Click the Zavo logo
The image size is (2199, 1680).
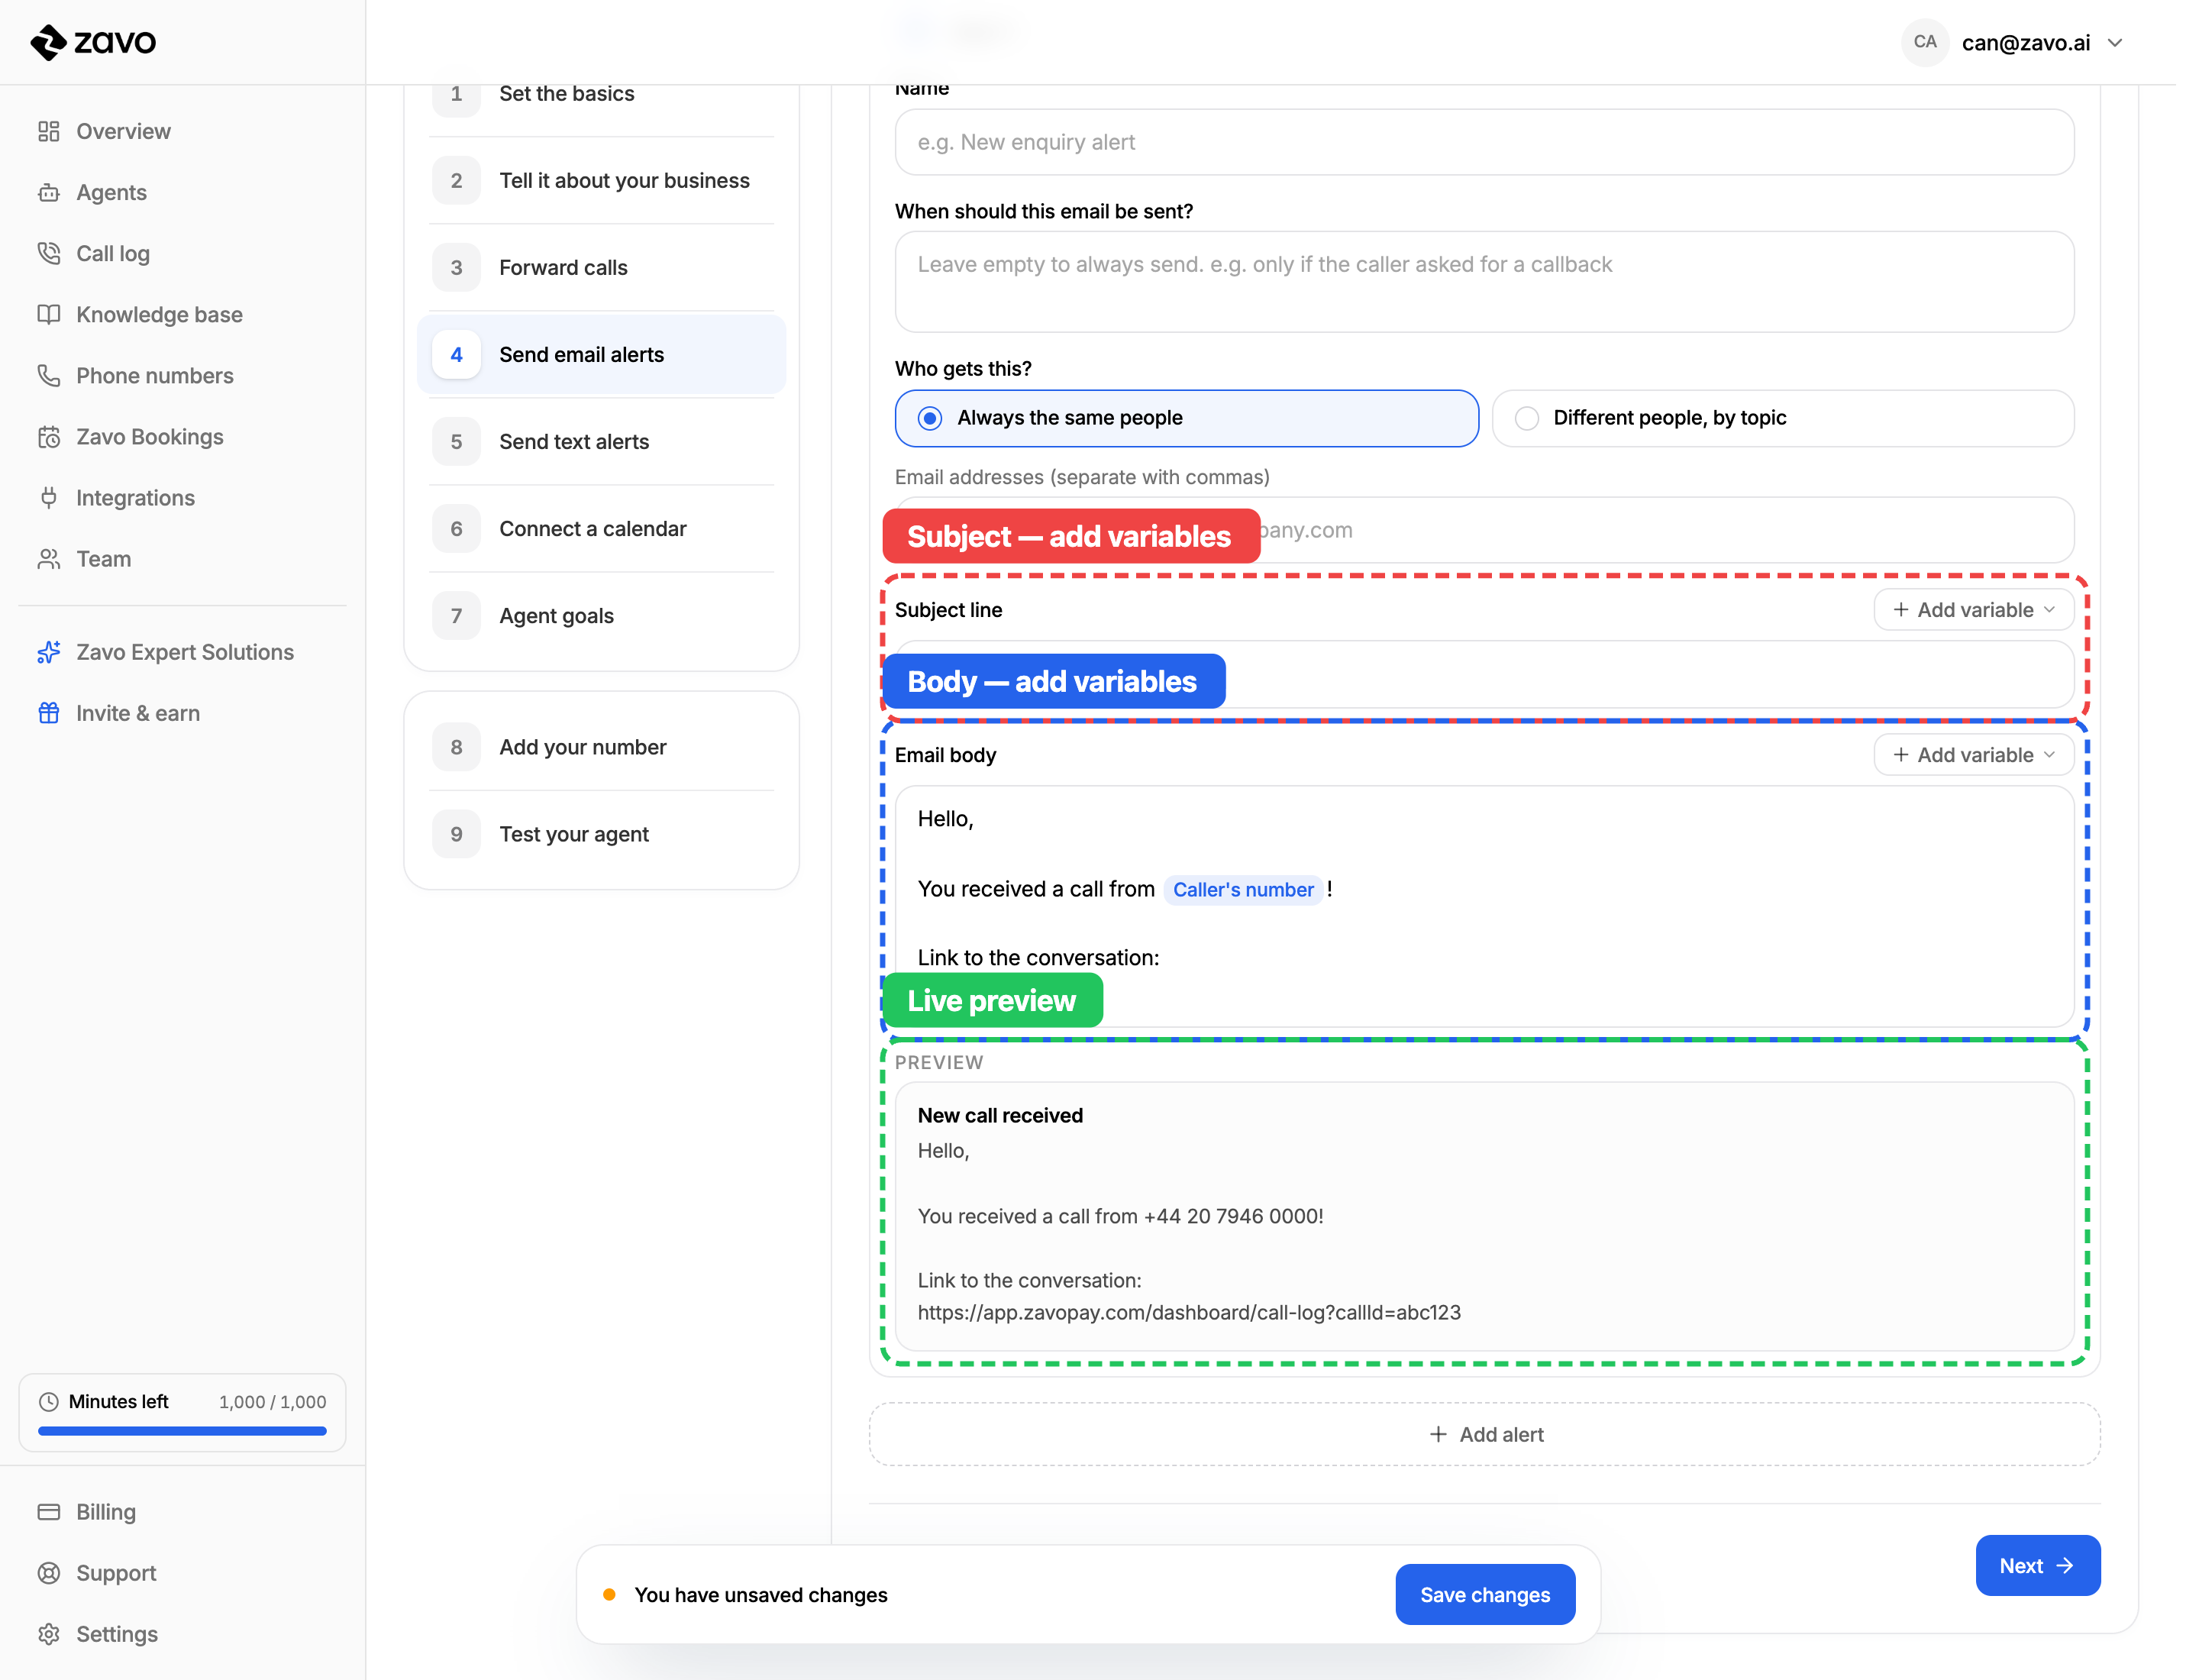(93, 42)
